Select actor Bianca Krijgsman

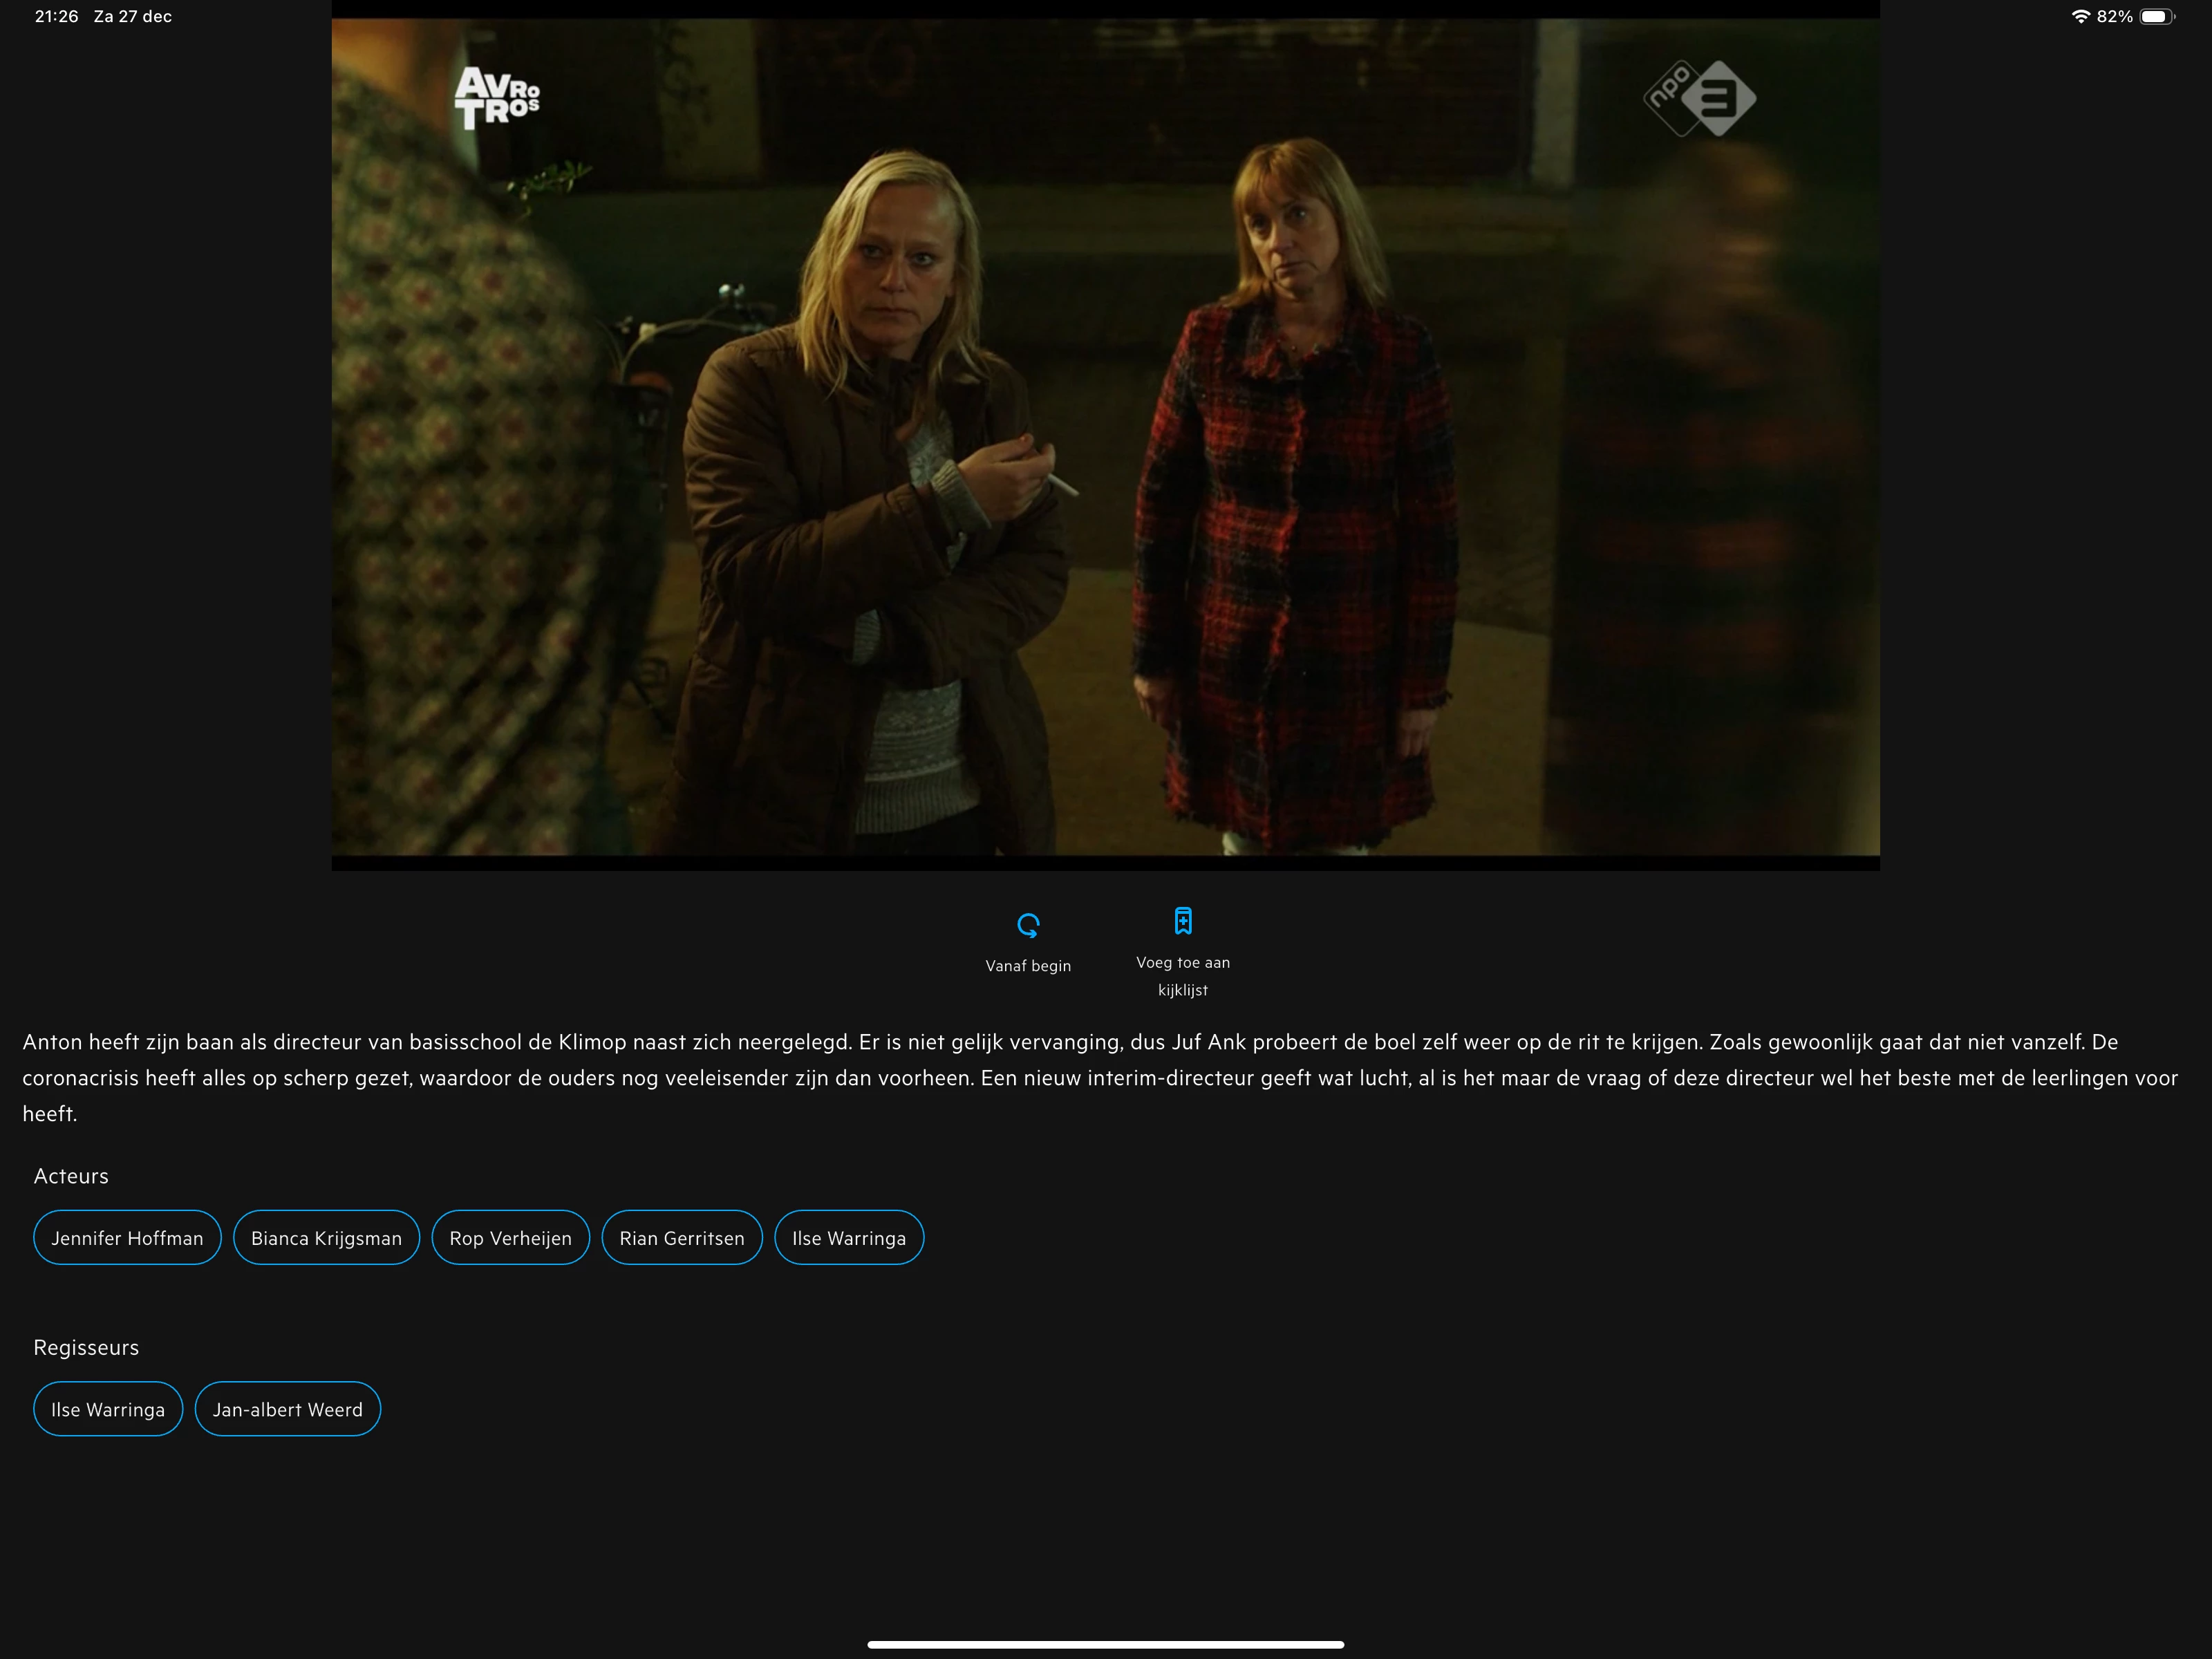[326, 1238]
